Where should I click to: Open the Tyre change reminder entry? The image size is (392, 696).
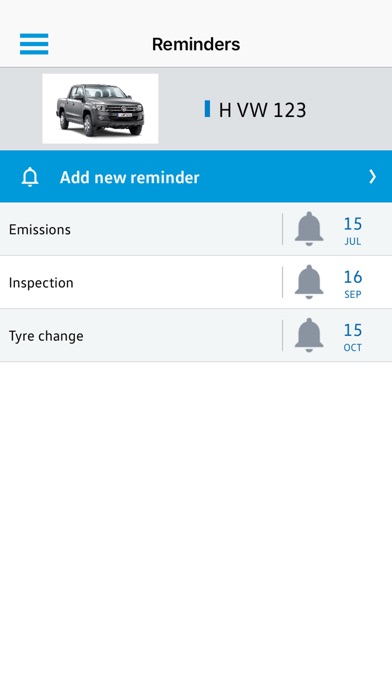[196, 336]
